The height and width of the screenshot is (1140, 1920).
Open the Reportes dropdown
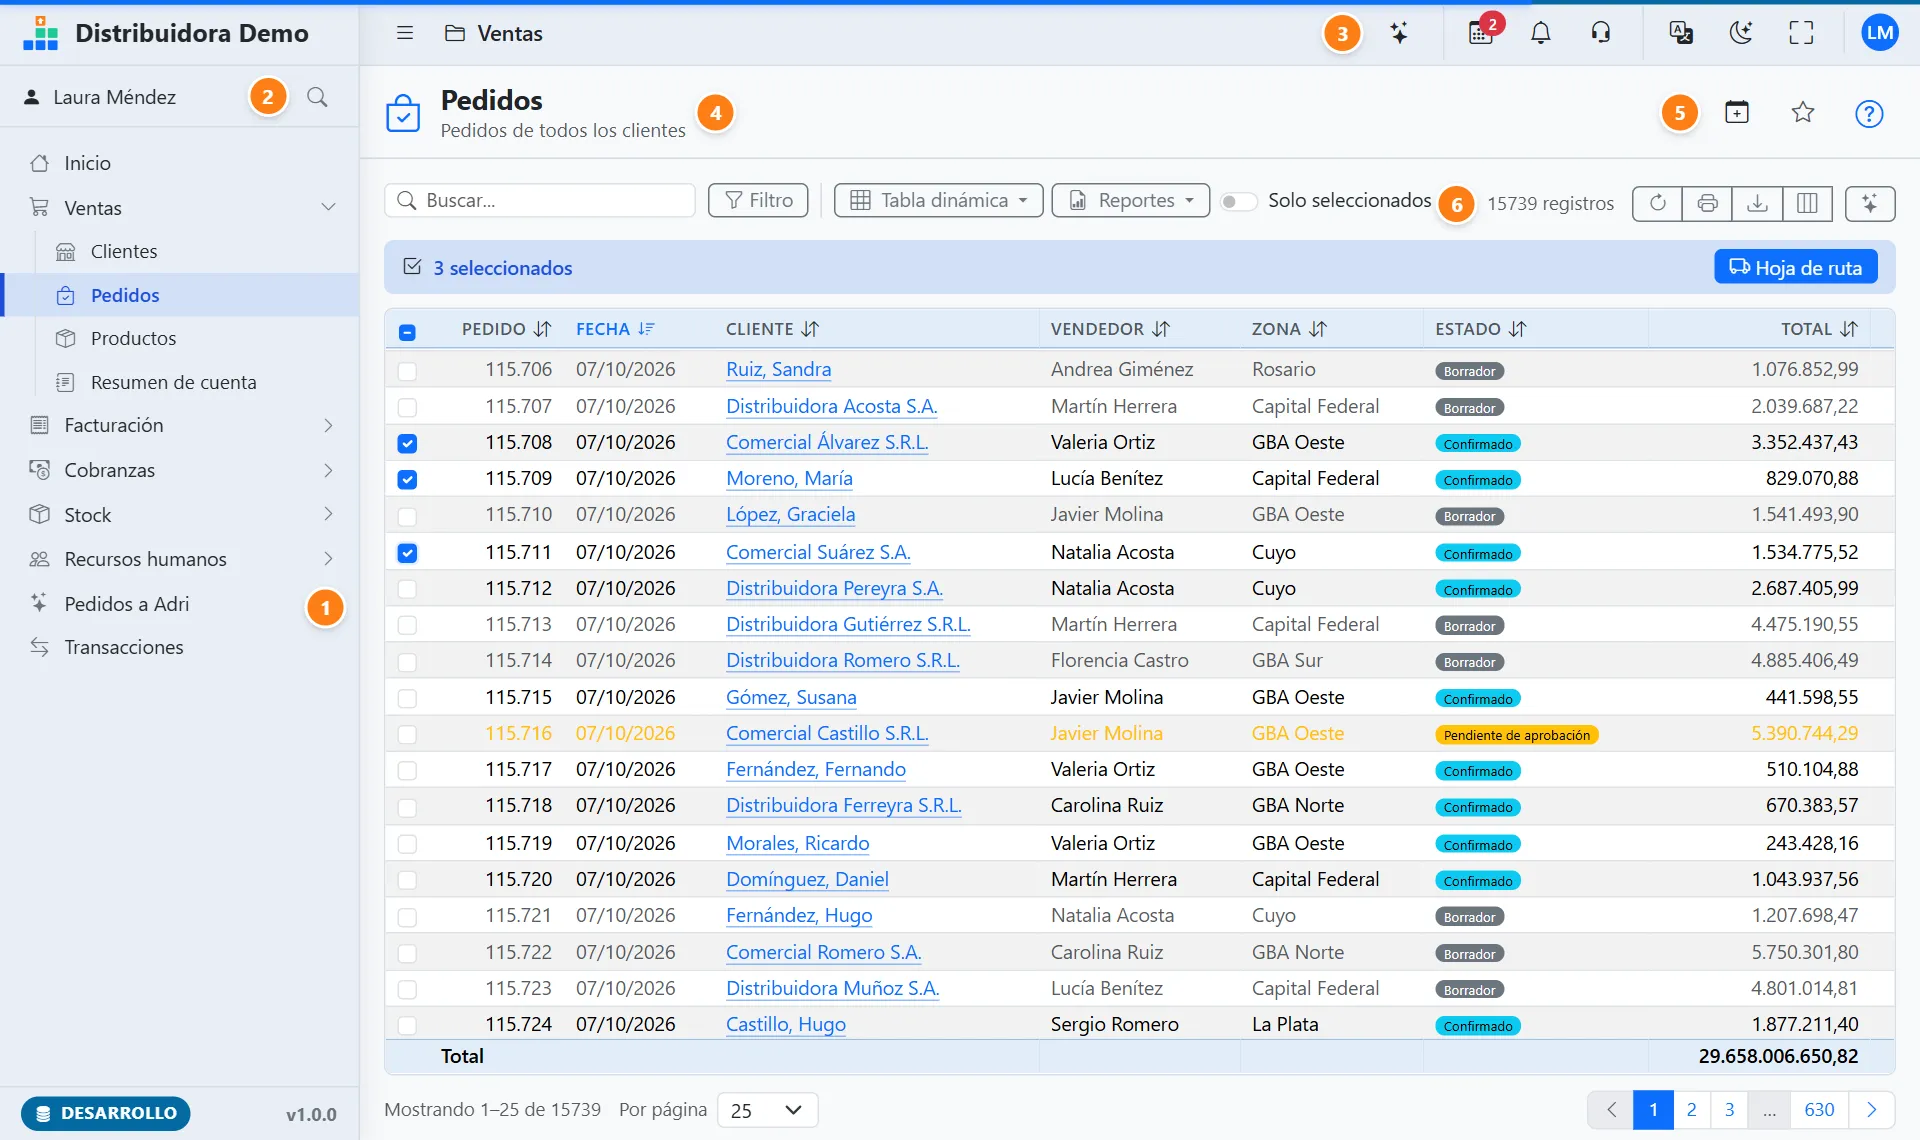point(1131,200)
